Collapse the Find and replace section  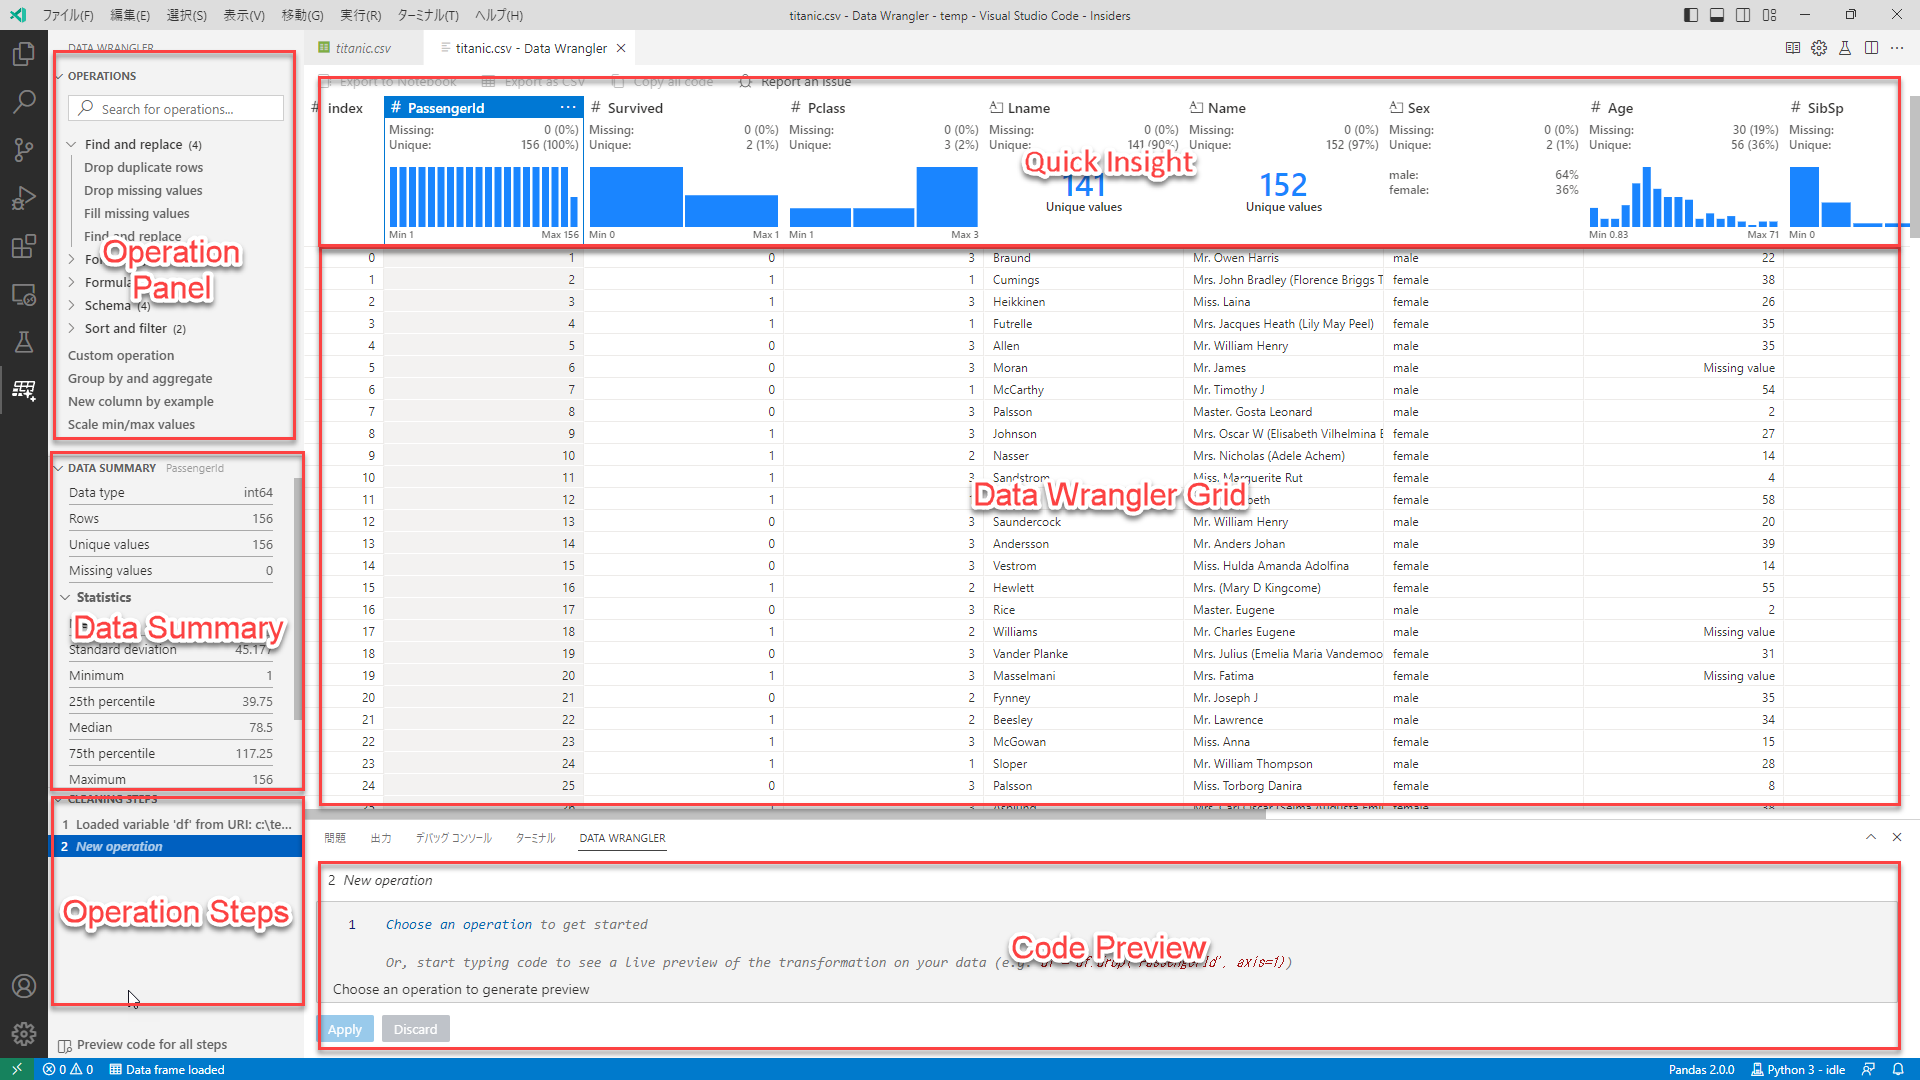tap(71, 144)
